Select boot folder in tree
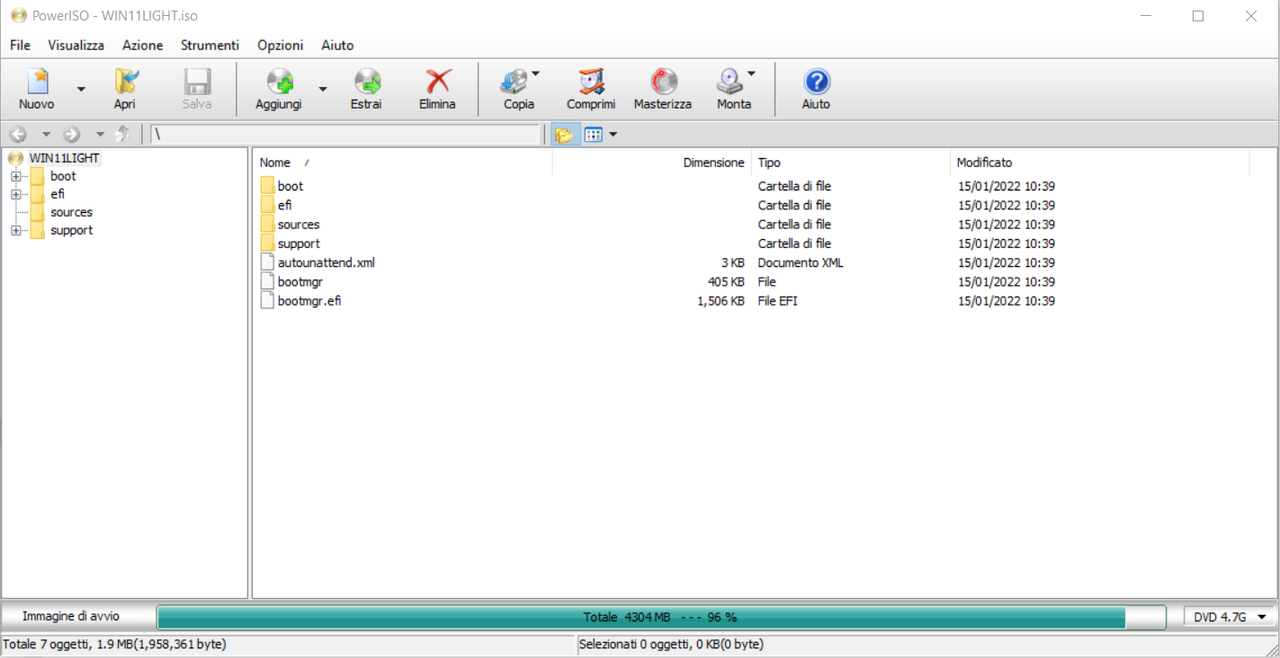 pyautogui.click(x=63, y=176)
